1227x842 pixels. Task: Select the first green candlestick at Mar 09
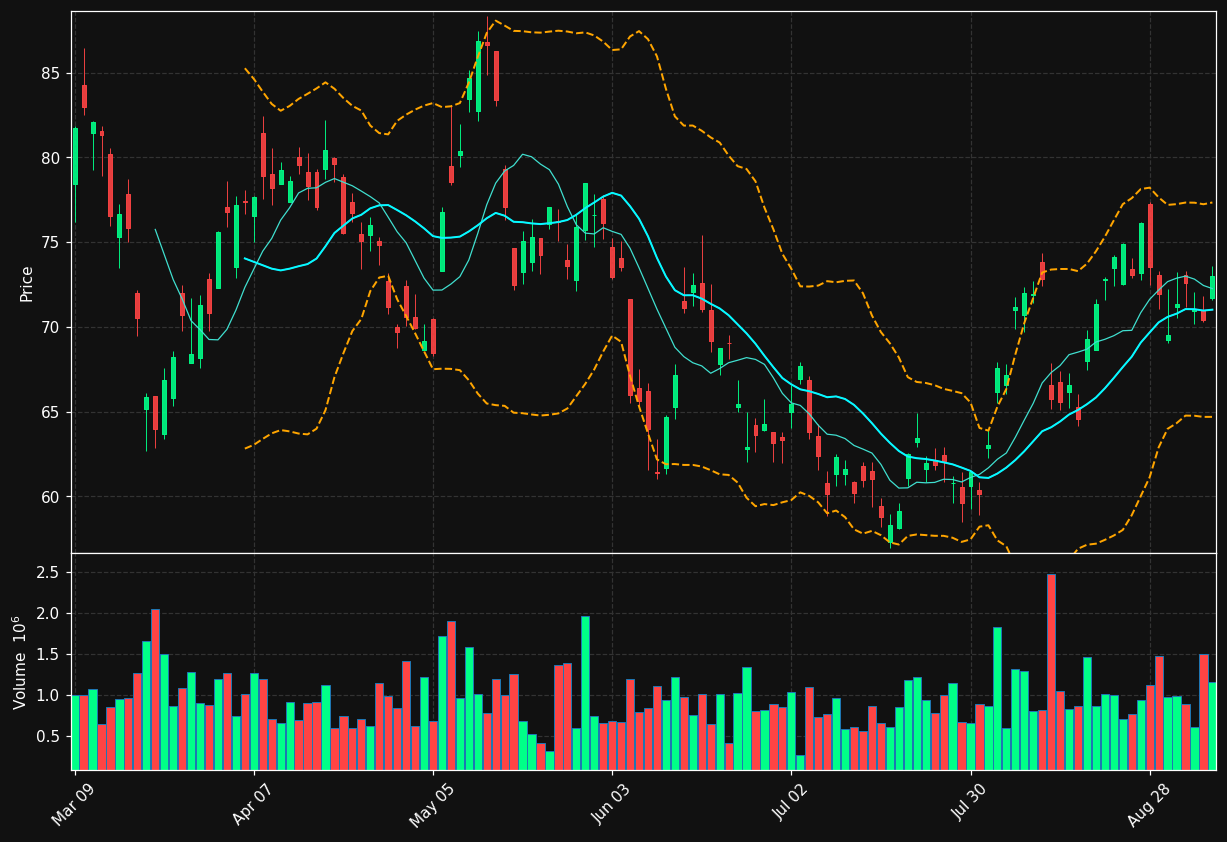click(75, 156)
